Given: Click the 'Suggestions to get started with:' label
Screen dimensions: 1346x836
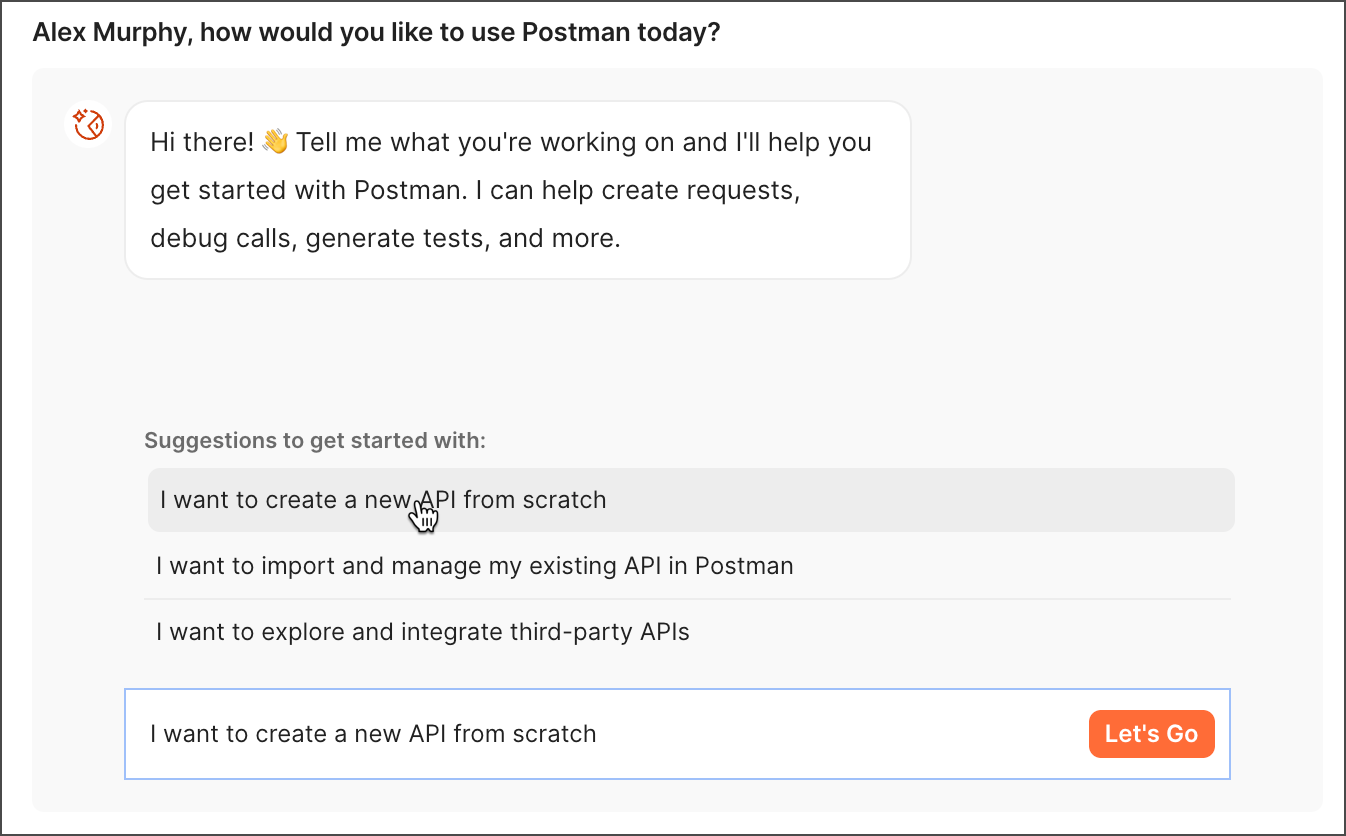Looking at the screenshot, I should coord(315,441).
